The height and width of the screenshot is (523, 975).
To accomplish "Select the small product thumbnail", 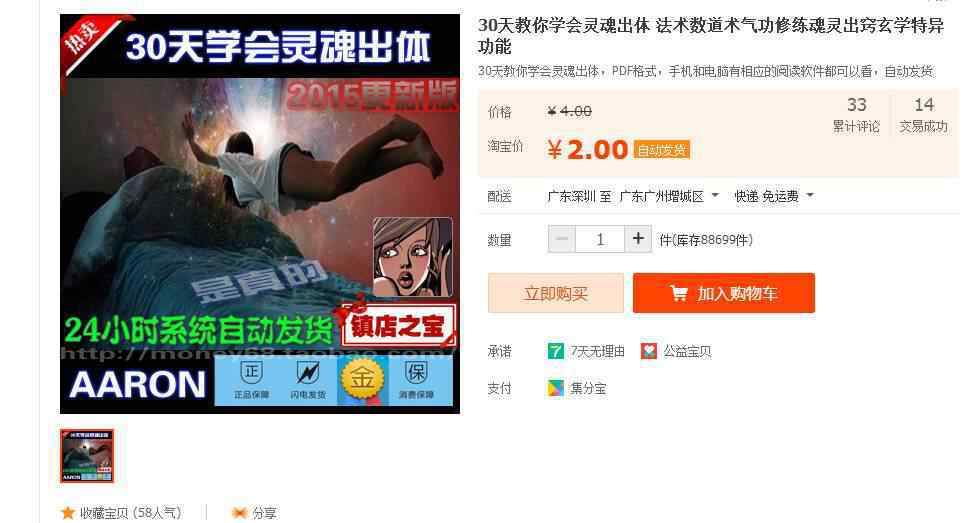I will [87, 456].
